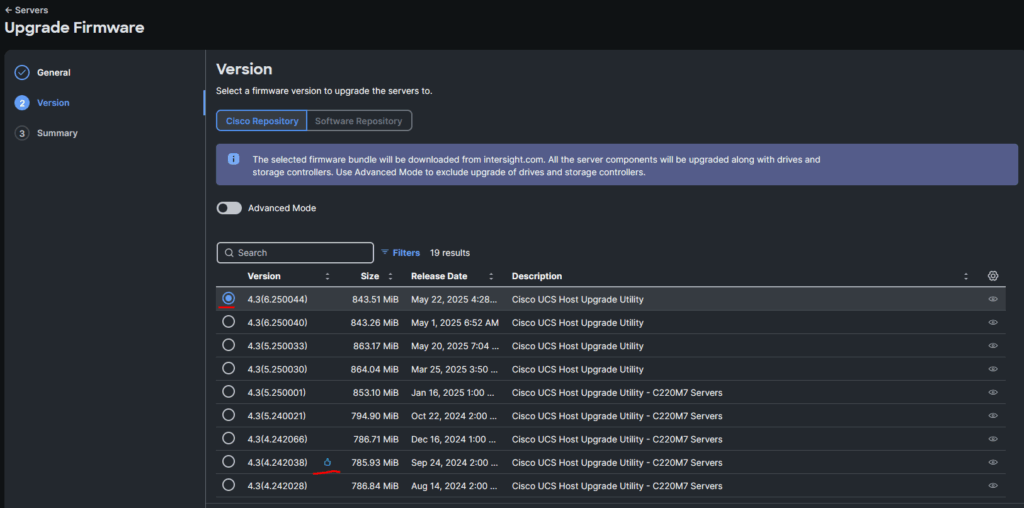Select radio button for 4.3(5.250001)
Screen dimensions: 1024x508
[x=228, y=392]
